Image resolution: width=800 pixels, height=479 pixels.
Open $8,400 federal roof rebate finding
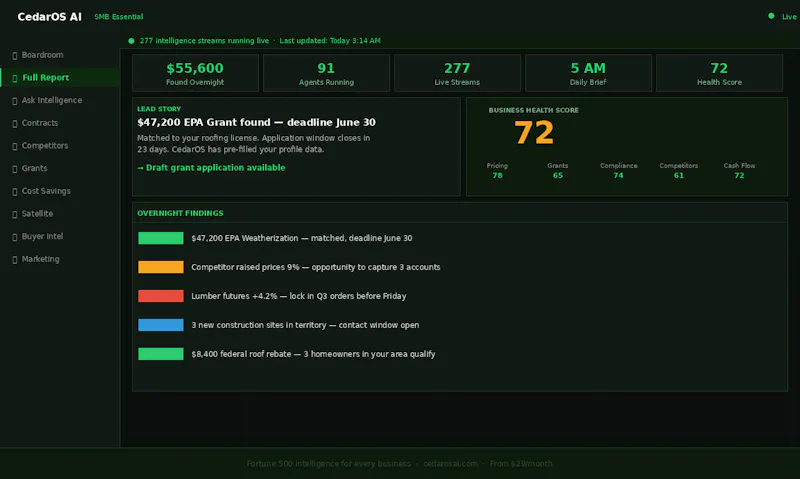[313, 354]
